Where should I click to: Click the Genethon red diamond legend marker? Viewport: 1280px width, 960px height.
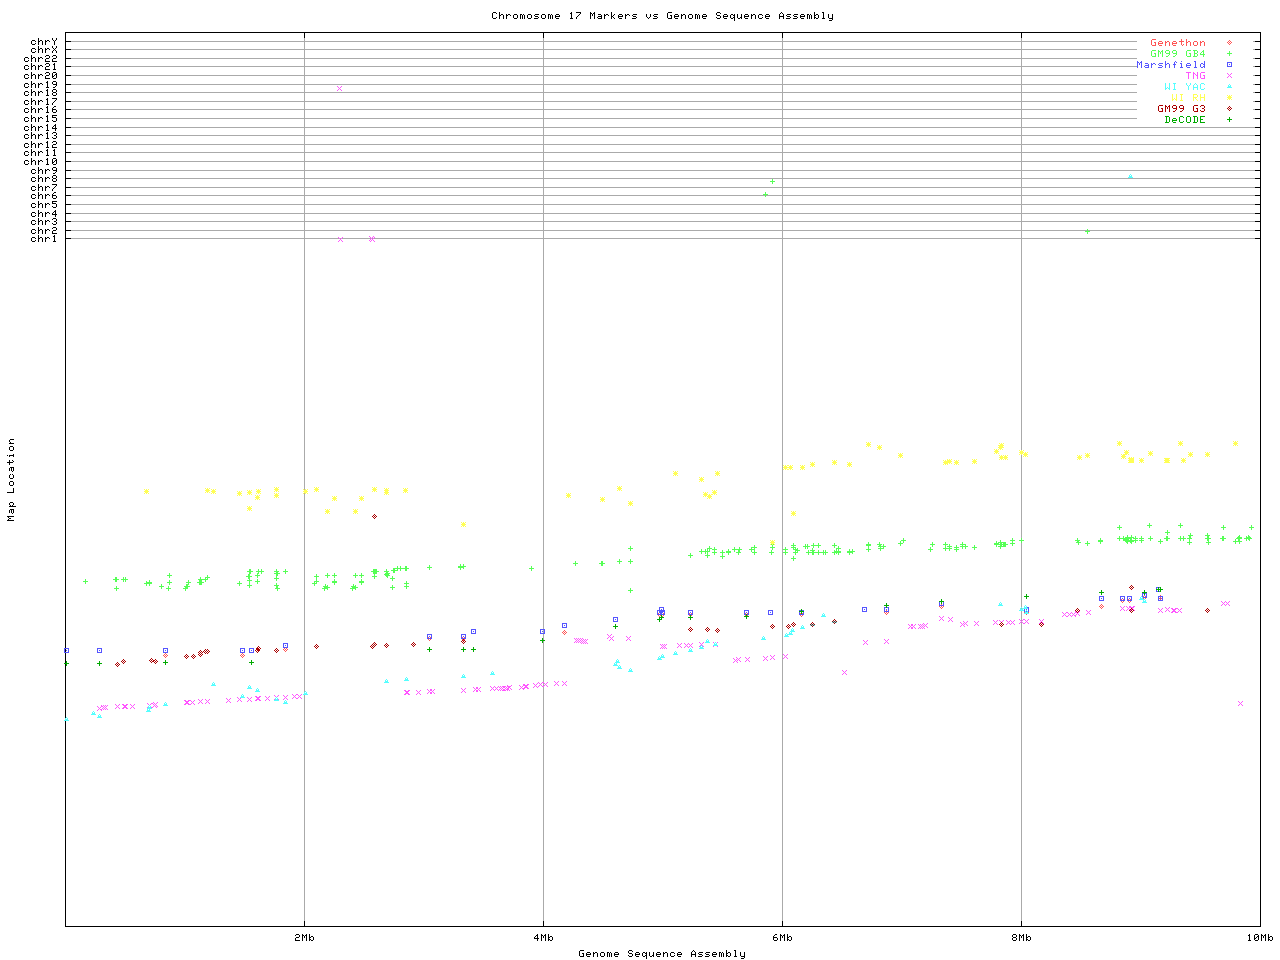1229,43
